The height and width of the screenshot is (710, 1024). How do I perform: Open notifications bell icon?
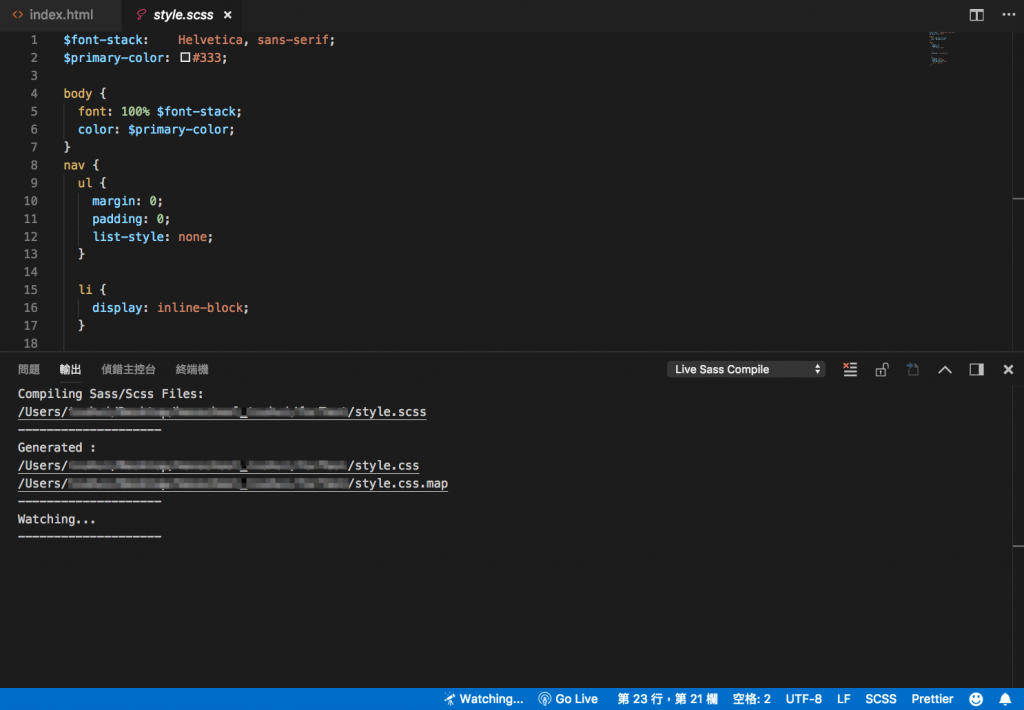click(x=1005, y=699)
